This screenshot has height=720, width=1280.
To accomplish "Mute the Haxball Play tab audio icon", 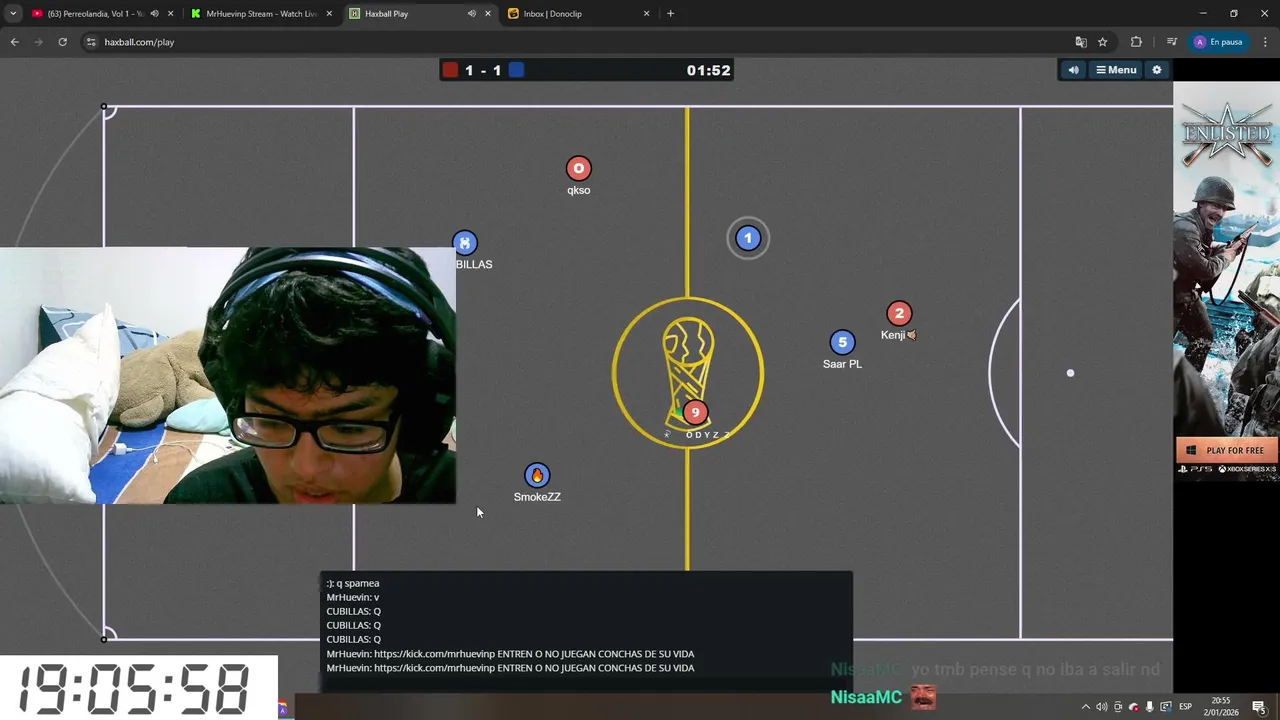I will click(x=471, y=14).
